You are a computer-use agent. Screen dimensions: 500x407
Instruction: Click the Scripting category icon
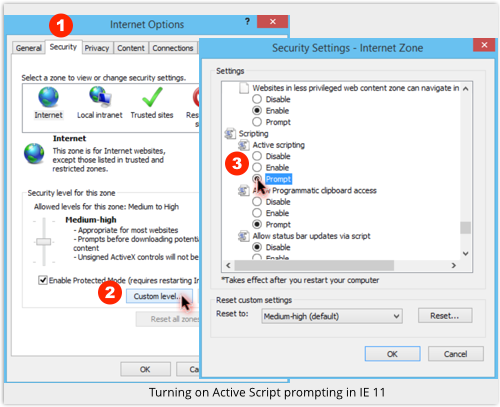(x=230, y=134)
